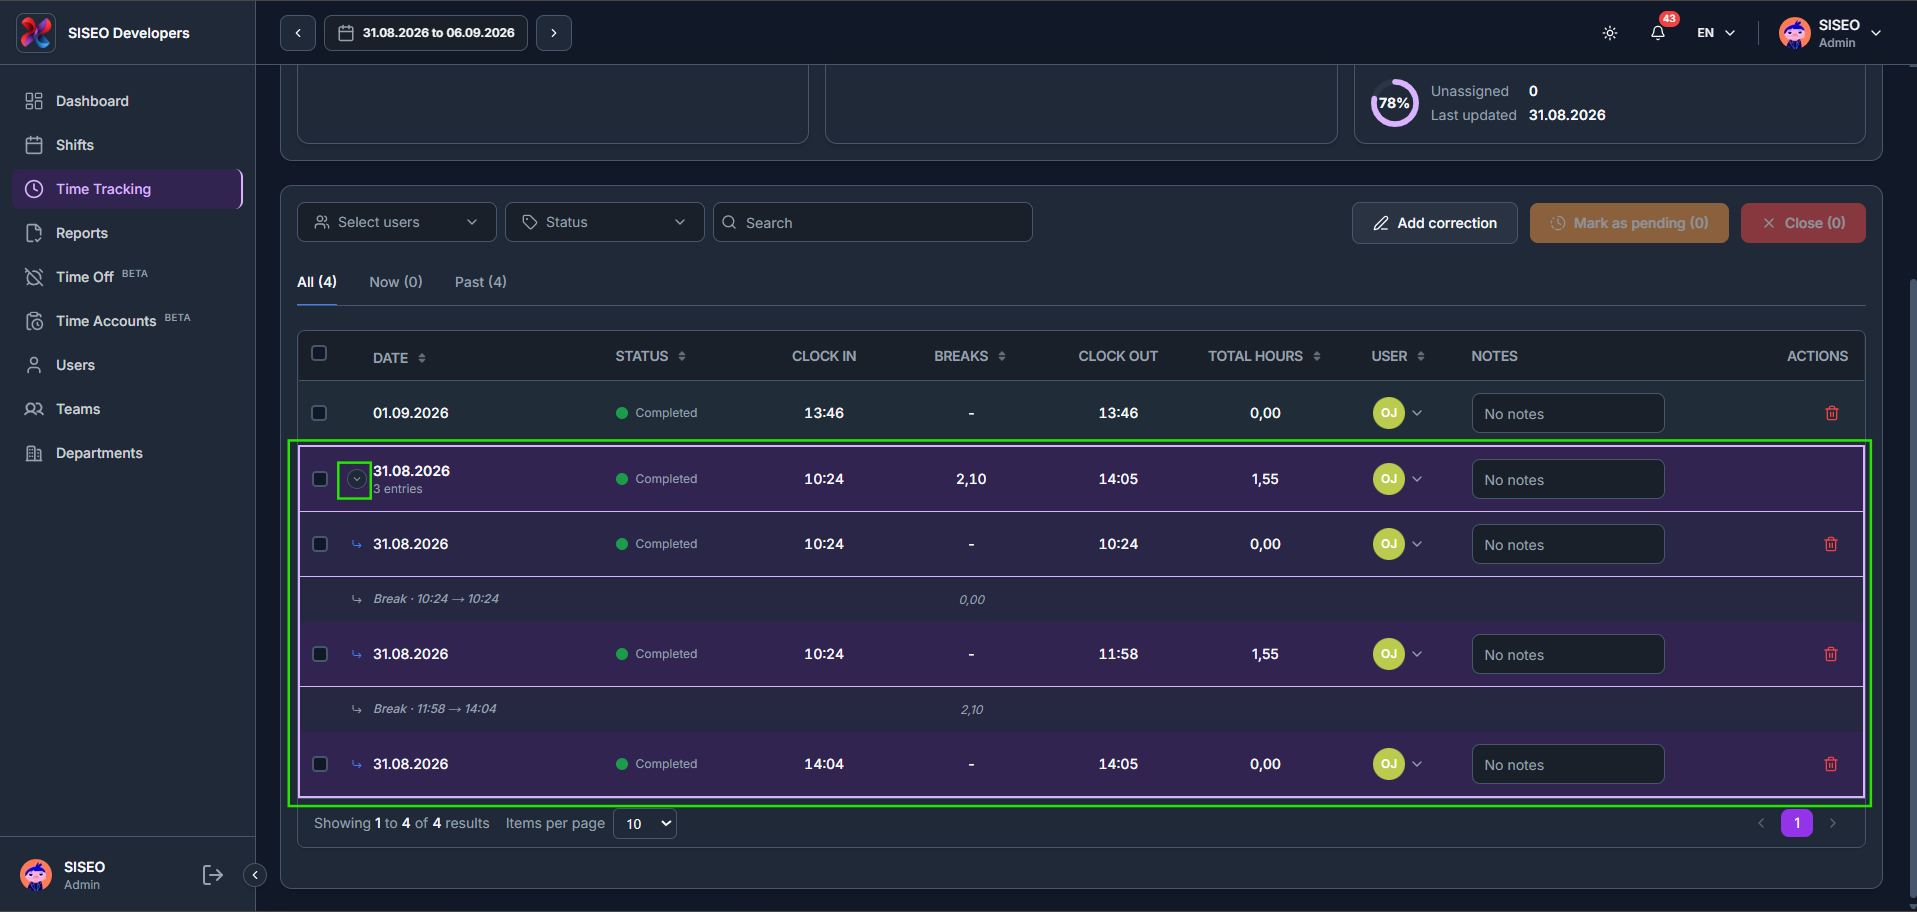
Task: Delete the 10:24 to 10:24 entry via trash icon
Action: (x=1831, y=544)
